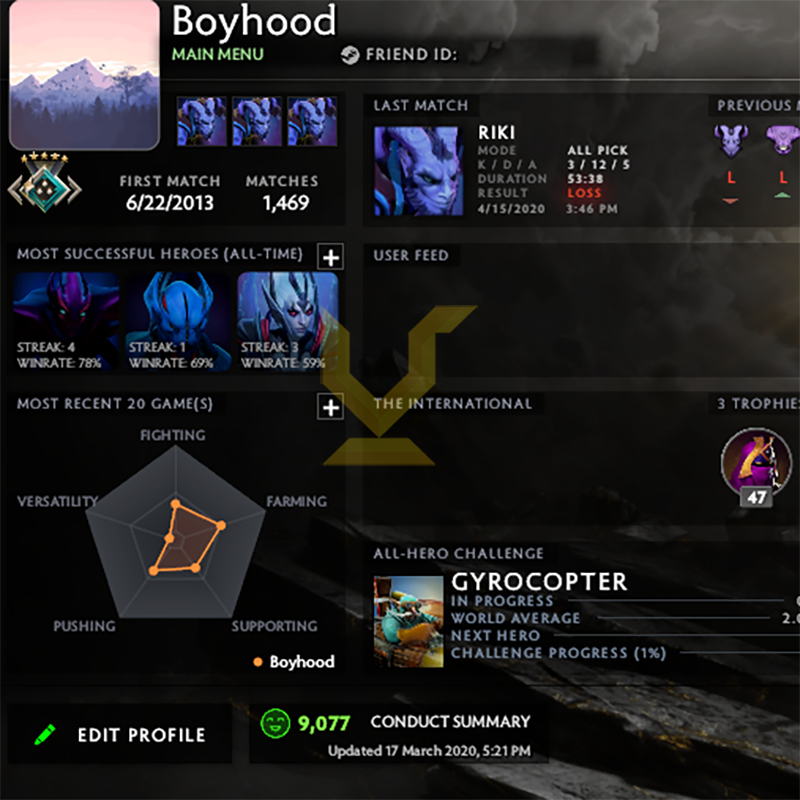
Task: Open the Vengeful Spirit card with 59% winrate
Action: click(x=288, y=321)
